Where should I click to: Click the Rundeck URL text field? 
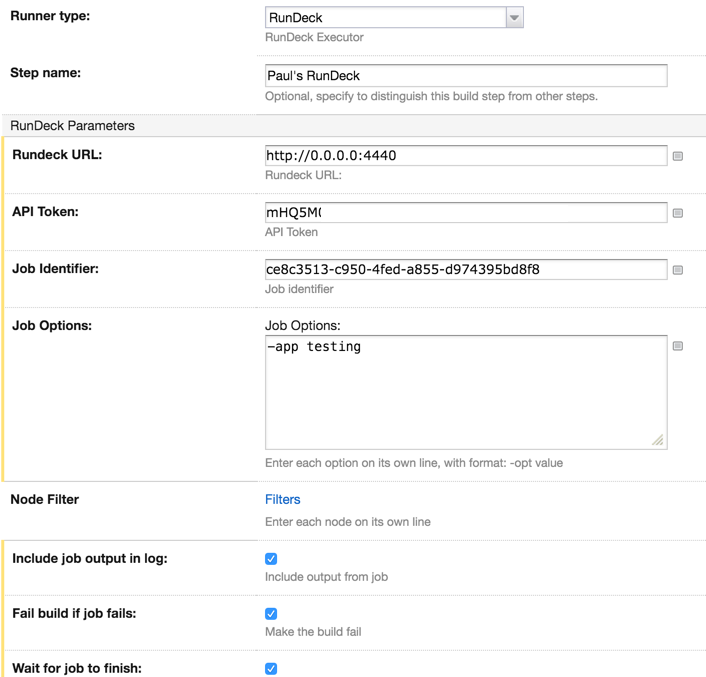[466, 155]
